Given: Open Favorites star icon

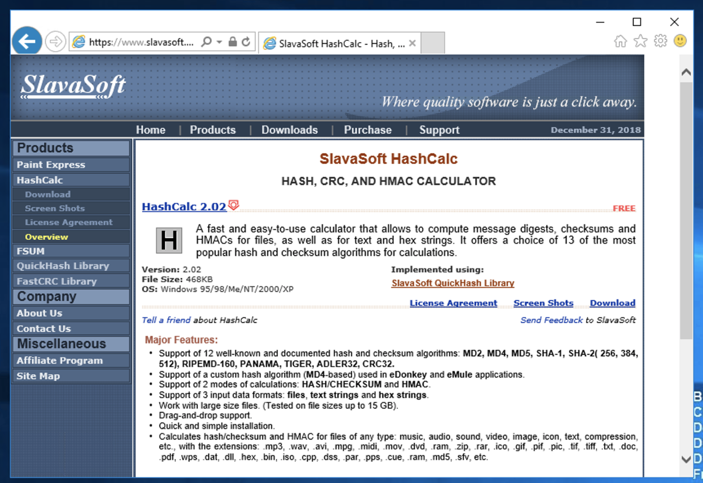Looking at the screenshot, I should [640, 41].
